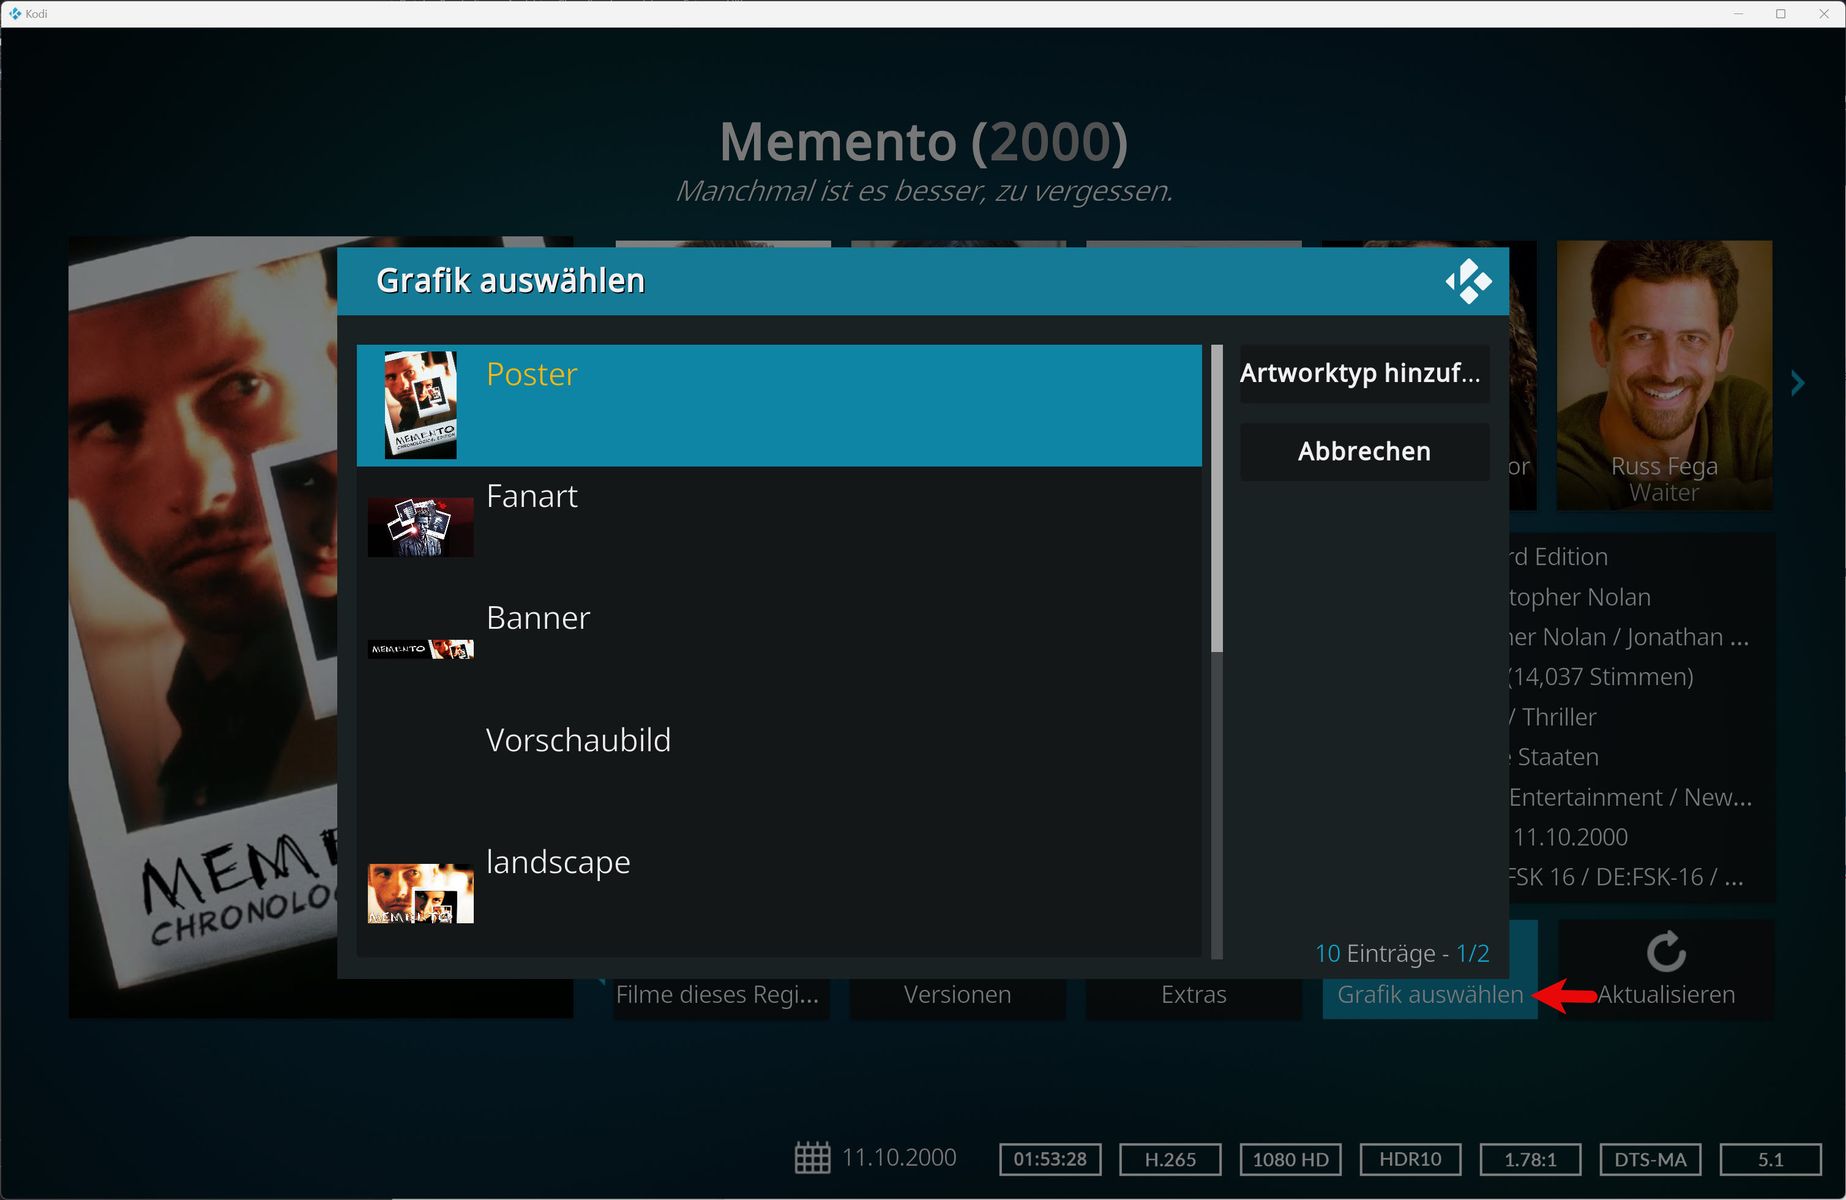
Task: Click the 5.1 channels badge
Action: tap(1770, 1159)
